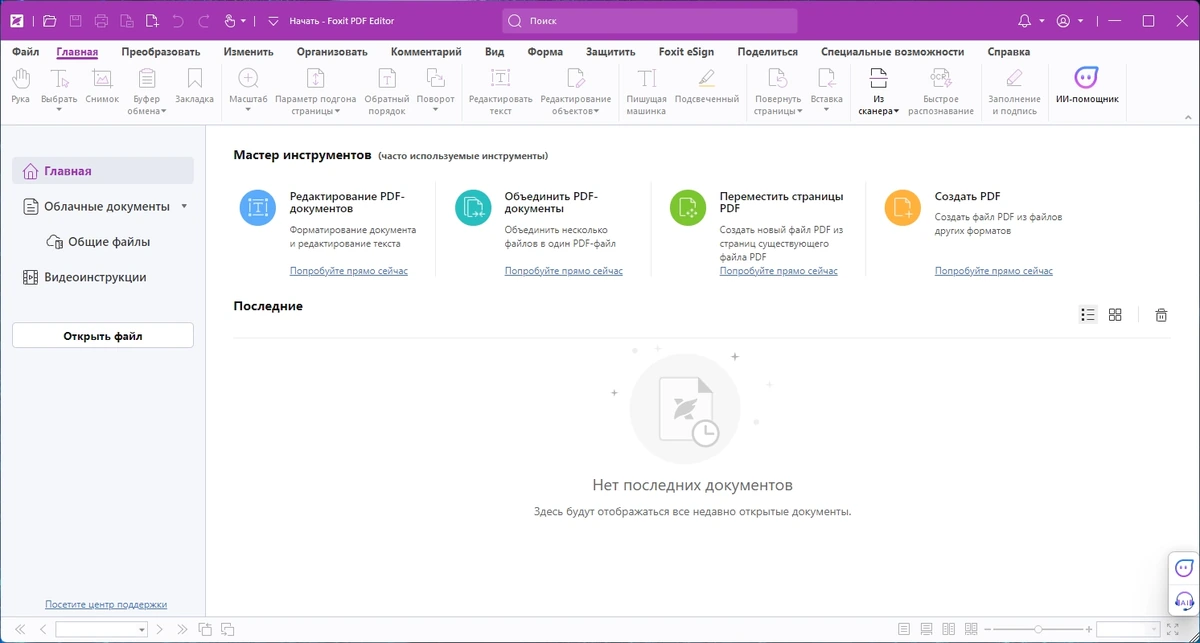Expand the Поворот dropdown

point(435,110)
